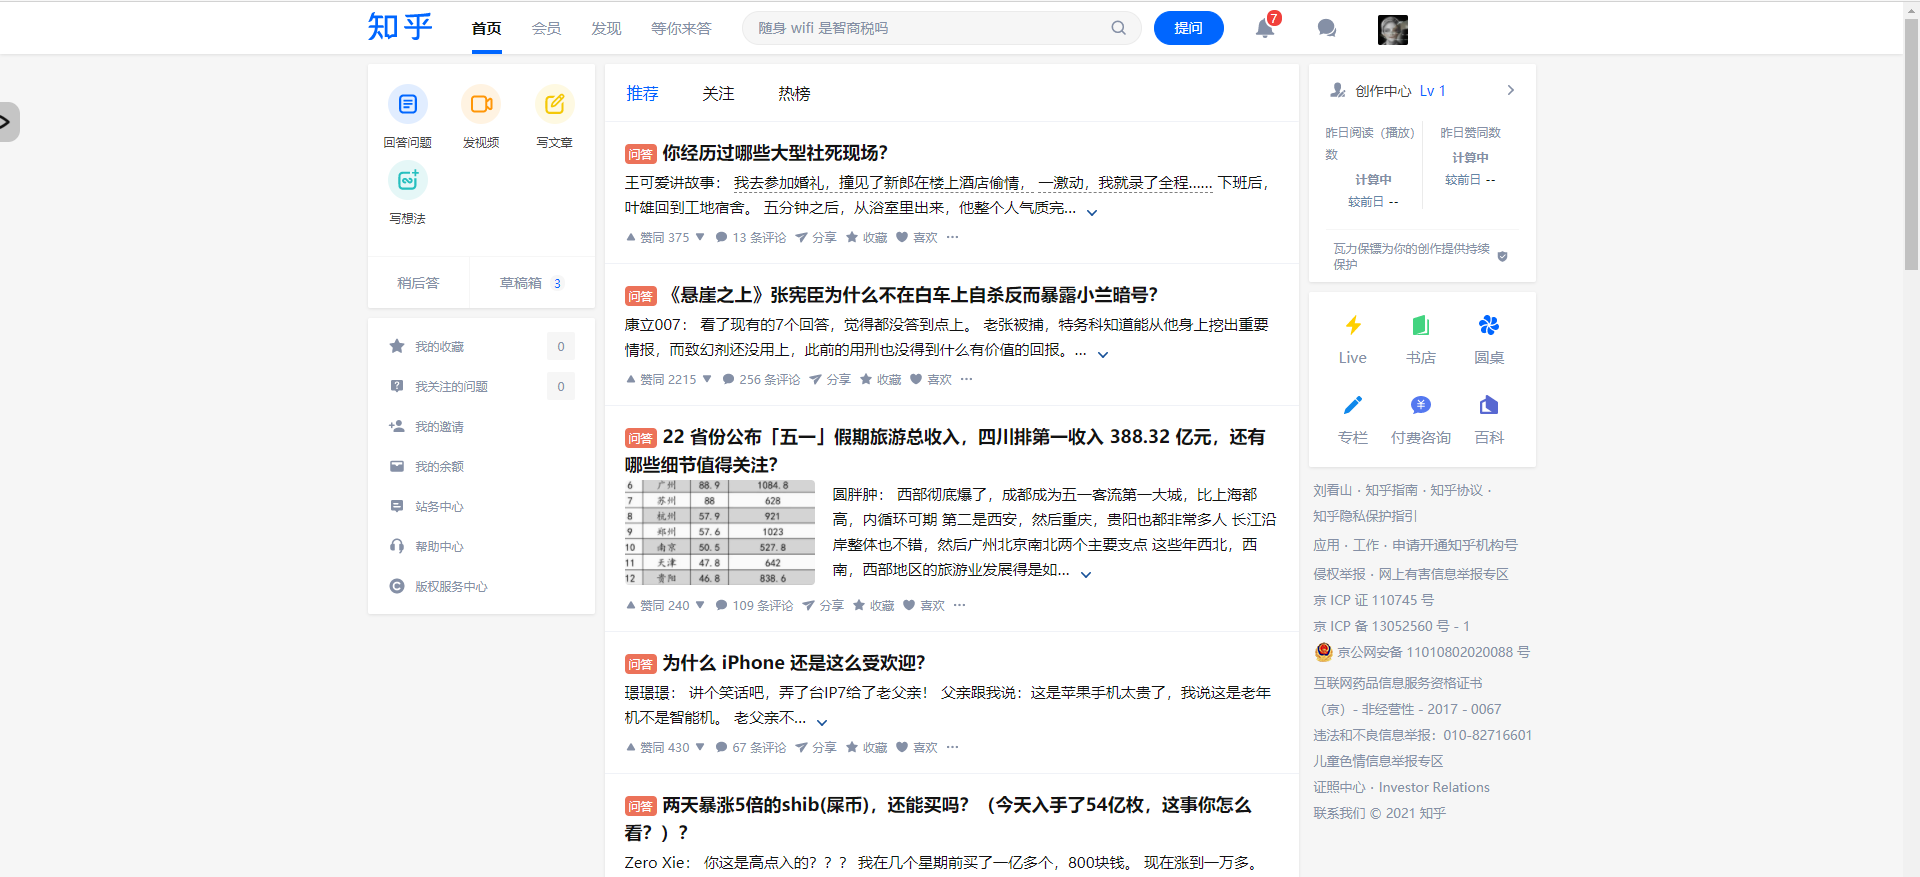Open 我的余额 in sidebar

pyautogui.click(x=481, y=466)
